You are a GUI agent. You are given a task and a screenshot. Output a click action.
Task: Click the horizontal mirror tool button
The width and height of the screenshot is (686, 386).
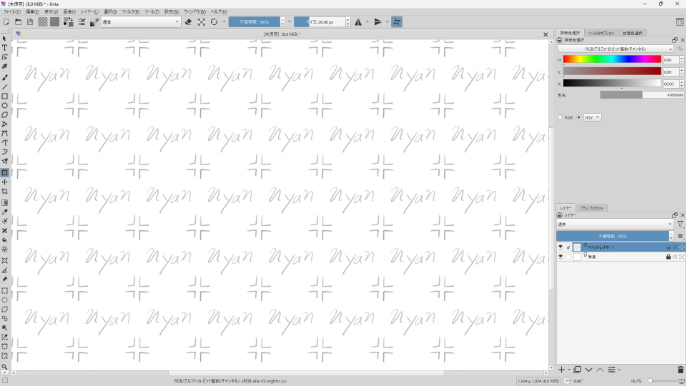coord(358,22)
